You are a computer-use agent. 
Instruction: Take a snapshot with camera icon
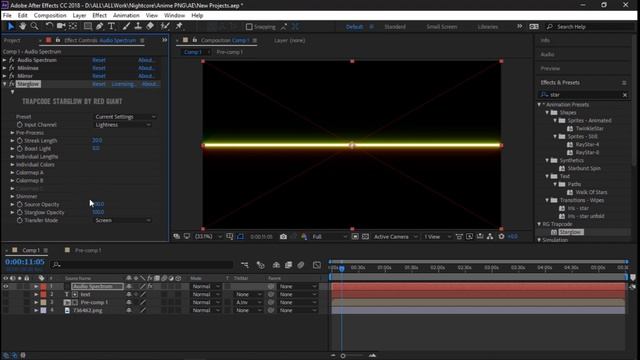tap(283, 237)
